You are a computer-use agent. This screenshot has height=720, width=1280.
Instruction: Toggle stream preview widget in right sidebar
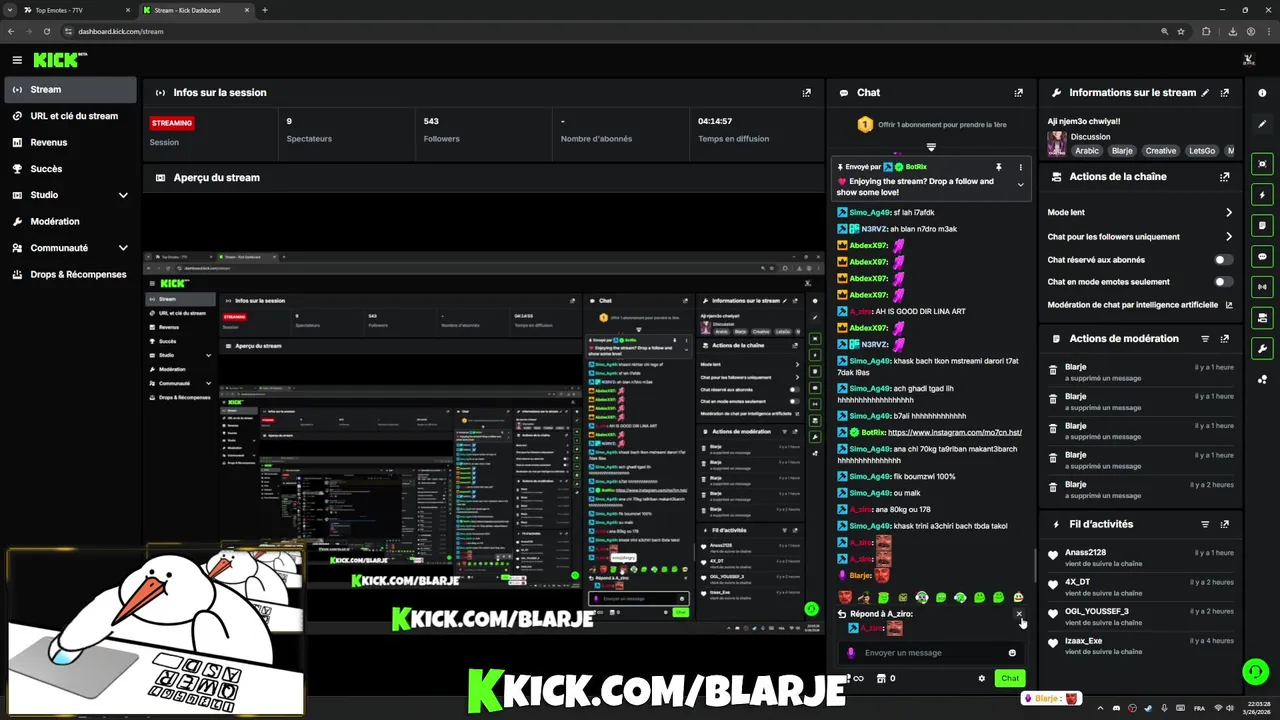tap(1262, 164)
